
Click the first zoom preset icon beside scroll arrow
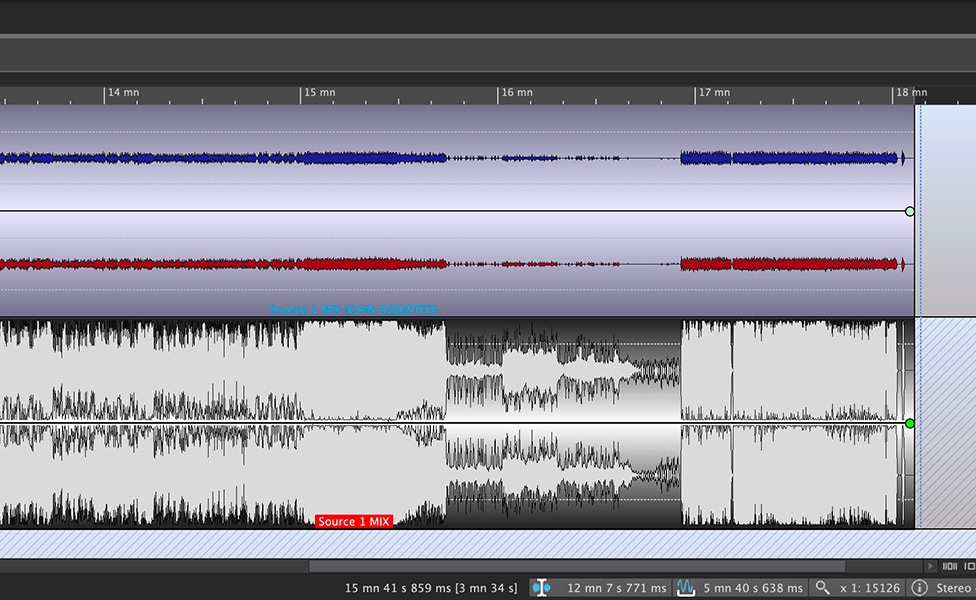click(950, 566)
